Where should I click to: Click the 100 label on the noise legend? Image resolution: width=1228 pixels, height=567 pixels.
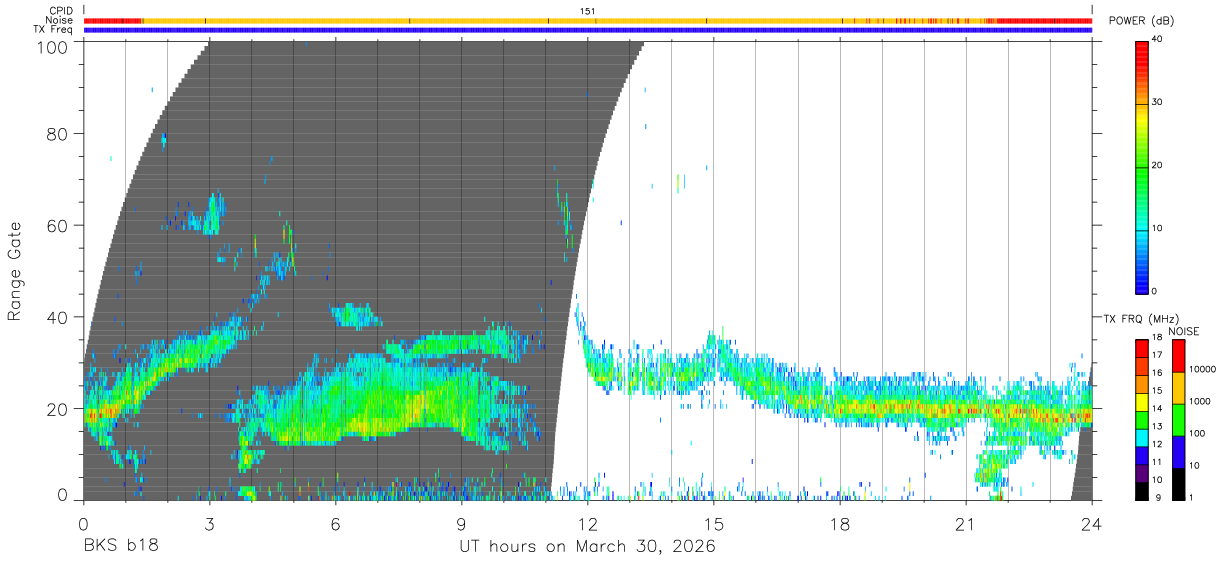click(1197, 433)
